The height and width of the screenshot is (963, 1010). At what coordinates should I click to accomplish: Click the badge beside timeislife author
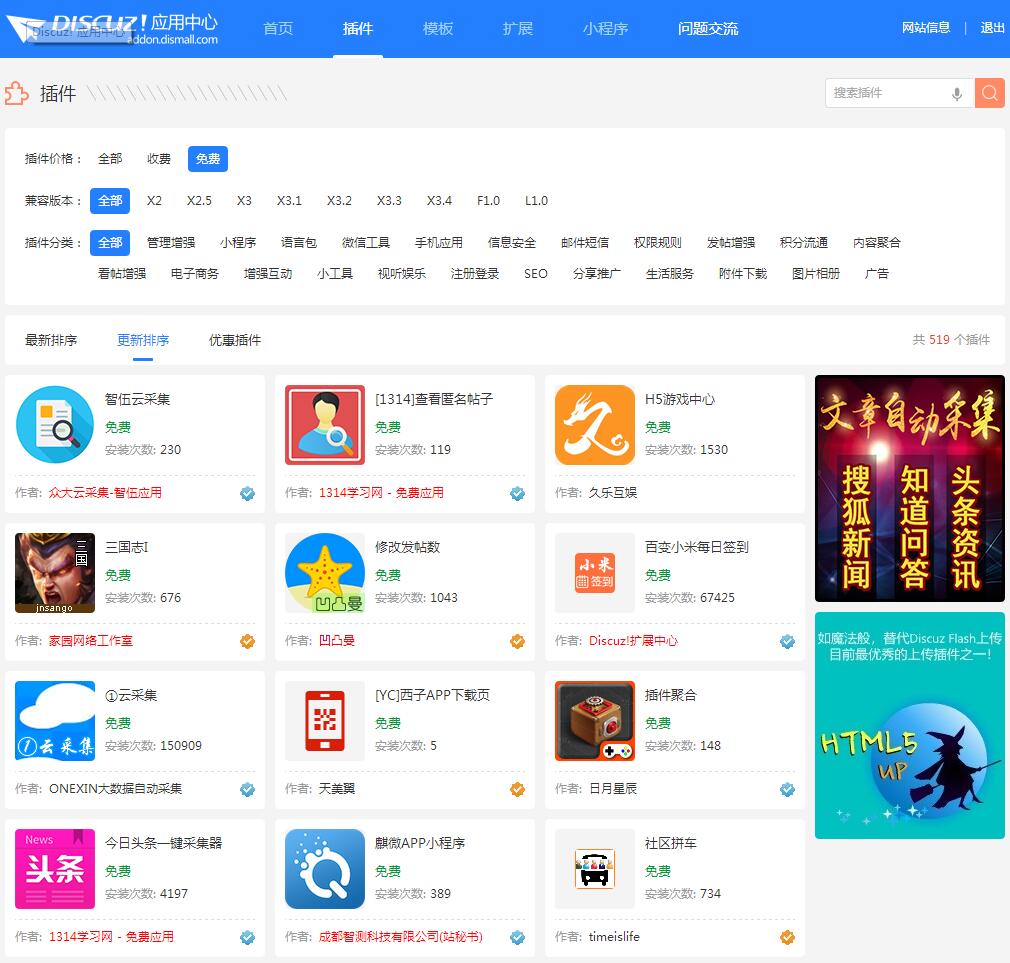pos(787,938)
